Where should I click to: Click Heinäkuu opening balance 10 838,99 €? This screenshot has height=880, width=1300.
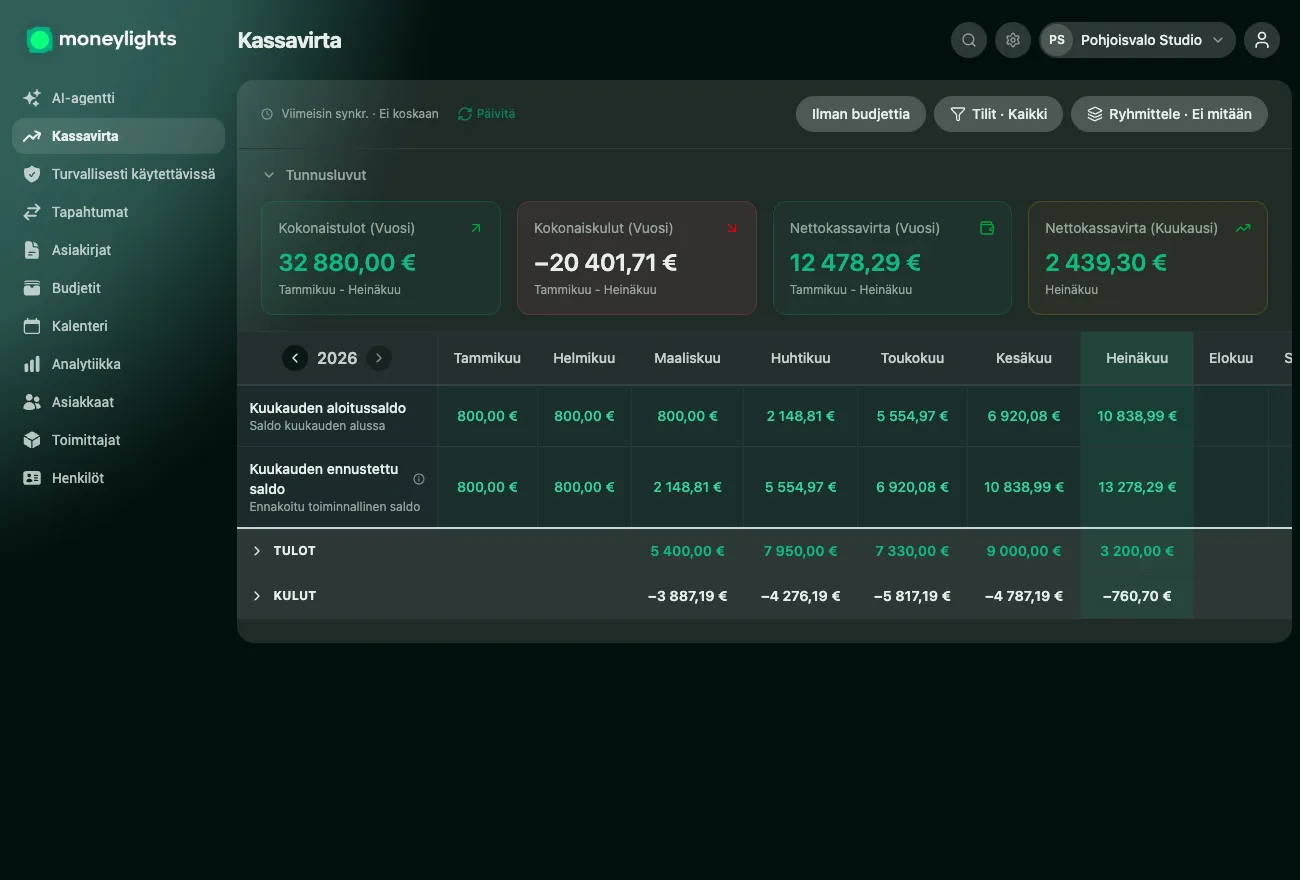coord(1137,416)
